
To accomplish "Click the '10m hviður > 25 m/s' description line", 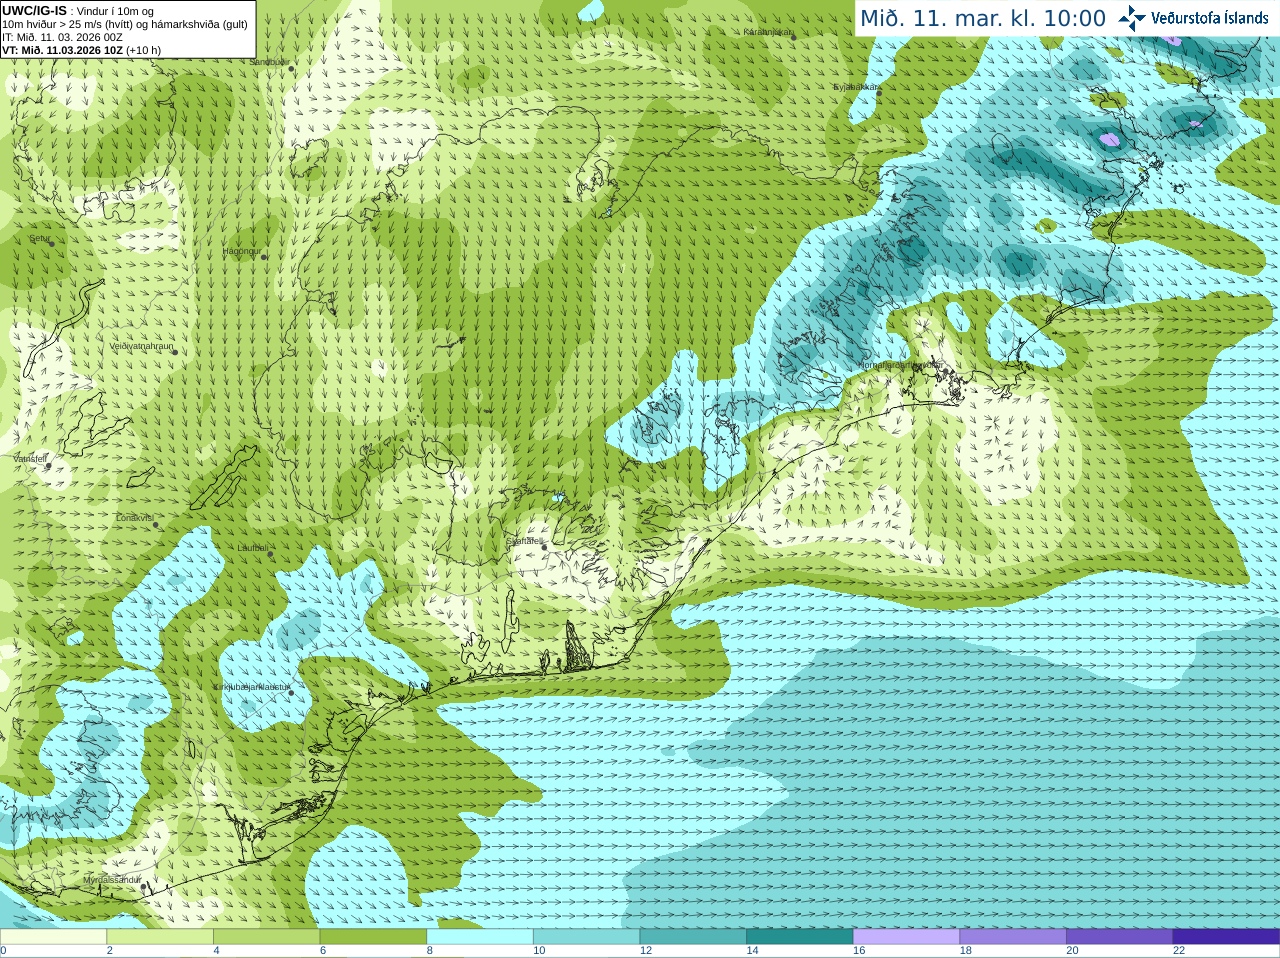I will click(x=125, y=24).
